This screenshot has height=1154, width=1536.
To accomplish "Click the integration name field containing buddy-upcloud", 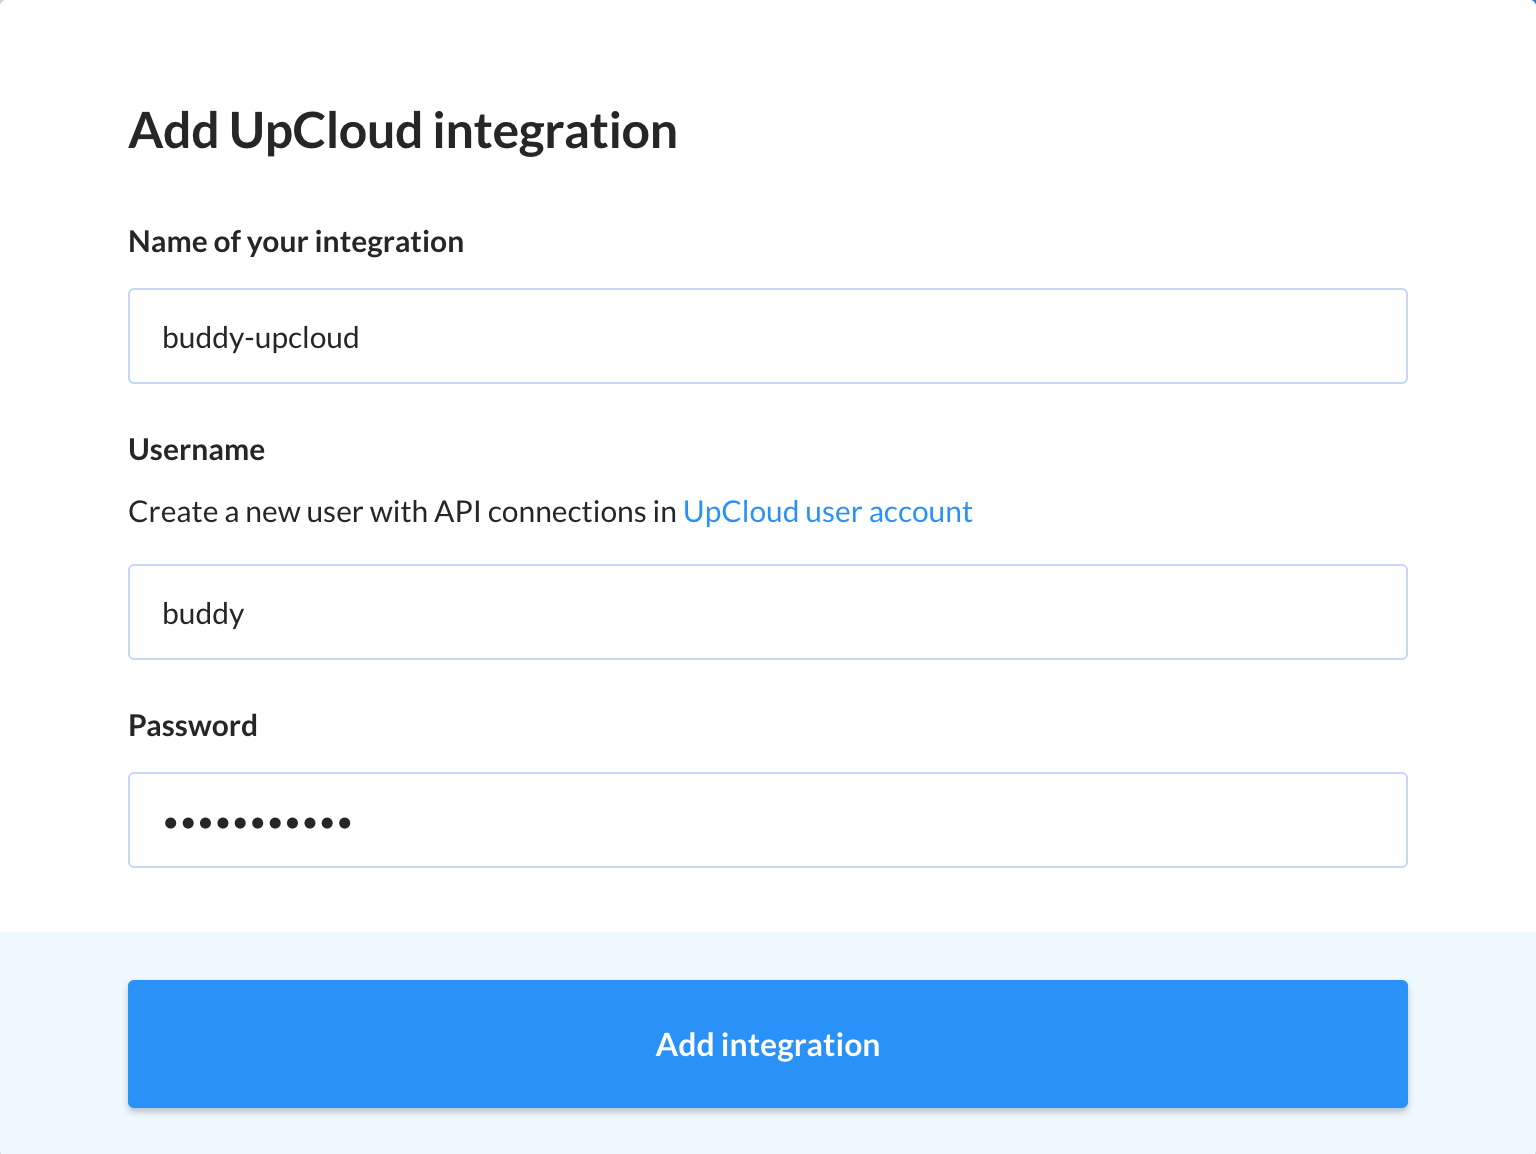I will pyautogui.click(x=768, y=336).
